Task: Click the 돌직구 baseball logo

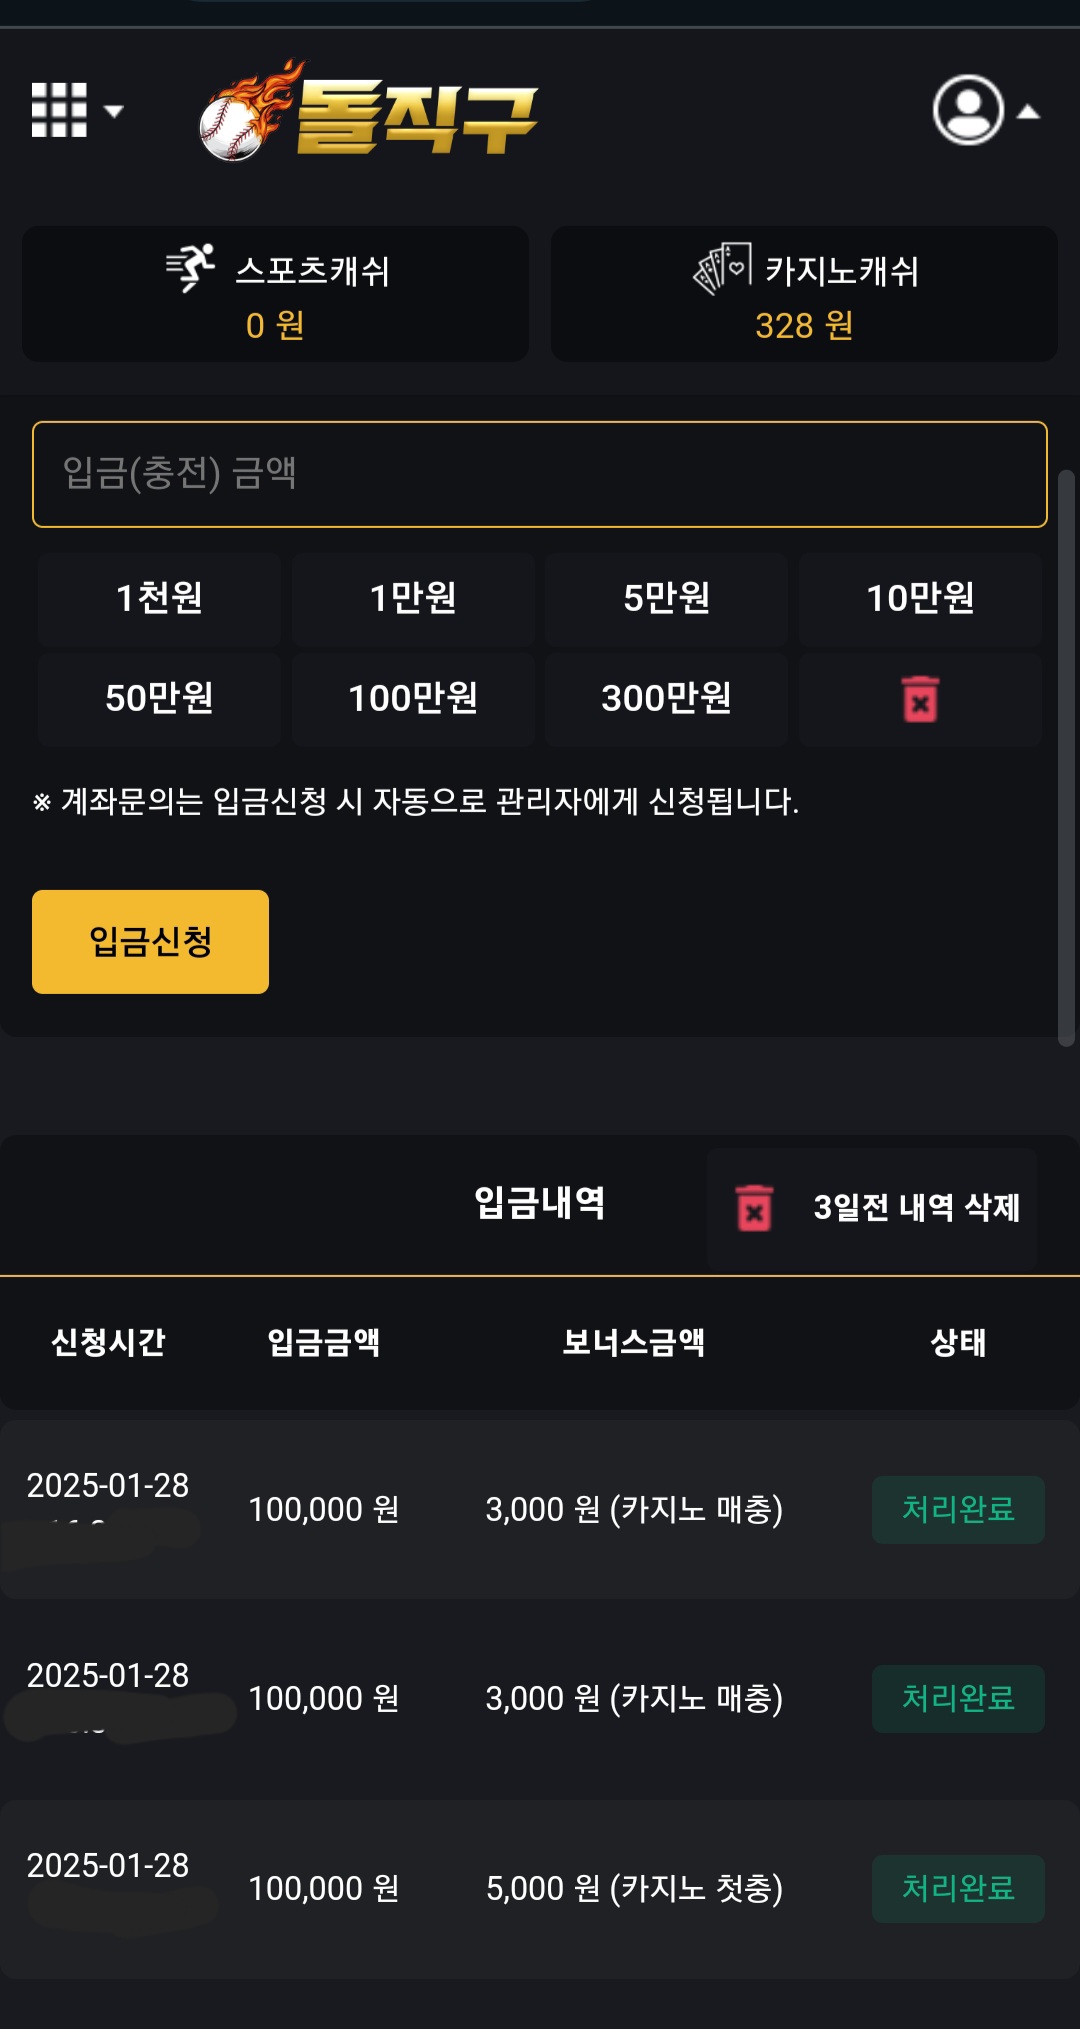Action: pyautogui.click(x=368, y=112)
